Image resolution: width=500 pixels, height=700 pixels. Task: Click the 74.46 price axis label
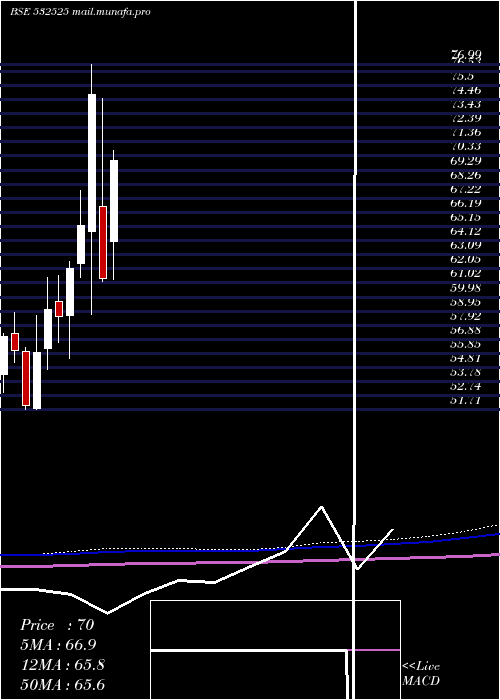[x=466, y=91]
